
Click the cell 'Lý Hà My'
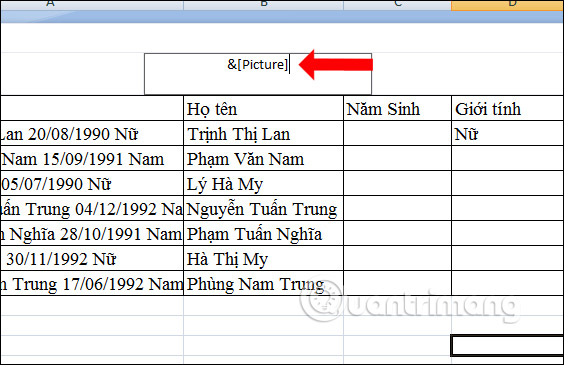[x=264, y=183]
